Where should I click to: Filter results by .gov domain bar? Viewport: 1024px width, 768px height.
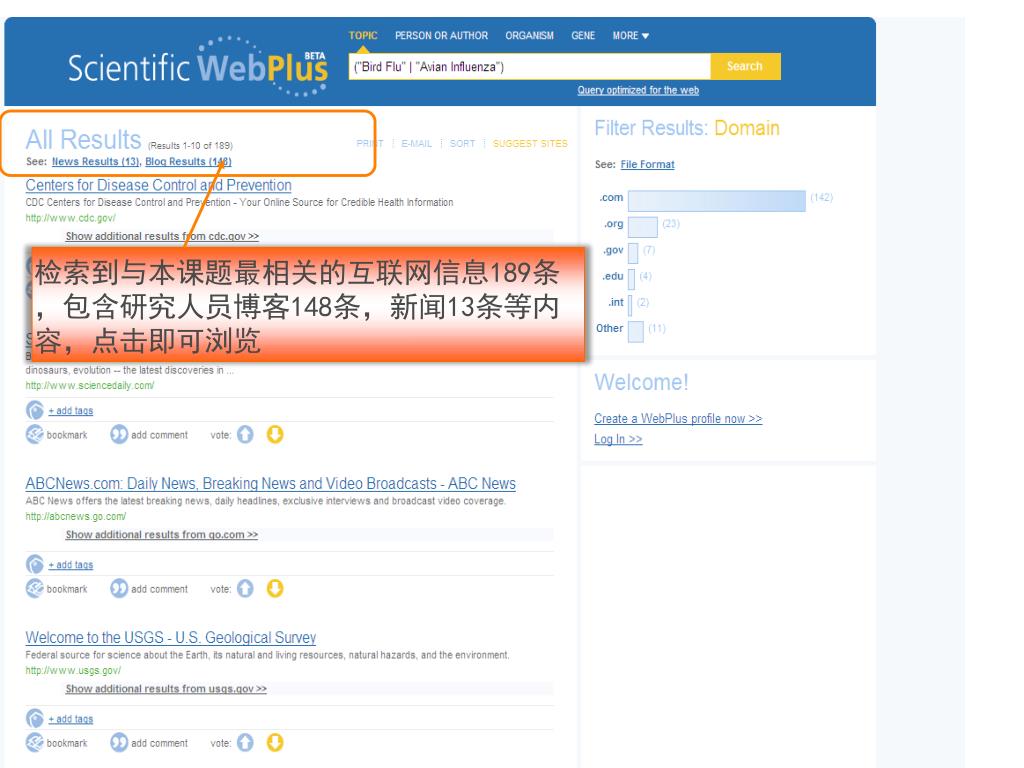pyautogui.click(x=633, y=253)
